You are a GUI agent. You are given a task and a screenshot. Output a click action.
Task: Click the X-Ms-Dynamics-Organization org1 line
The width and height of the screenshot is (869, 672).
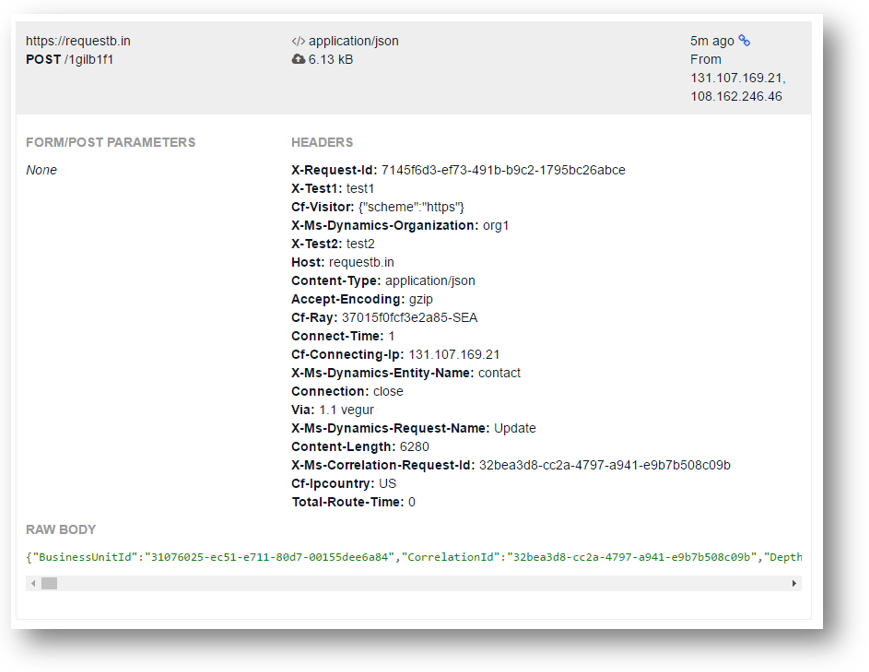(400, 225)
